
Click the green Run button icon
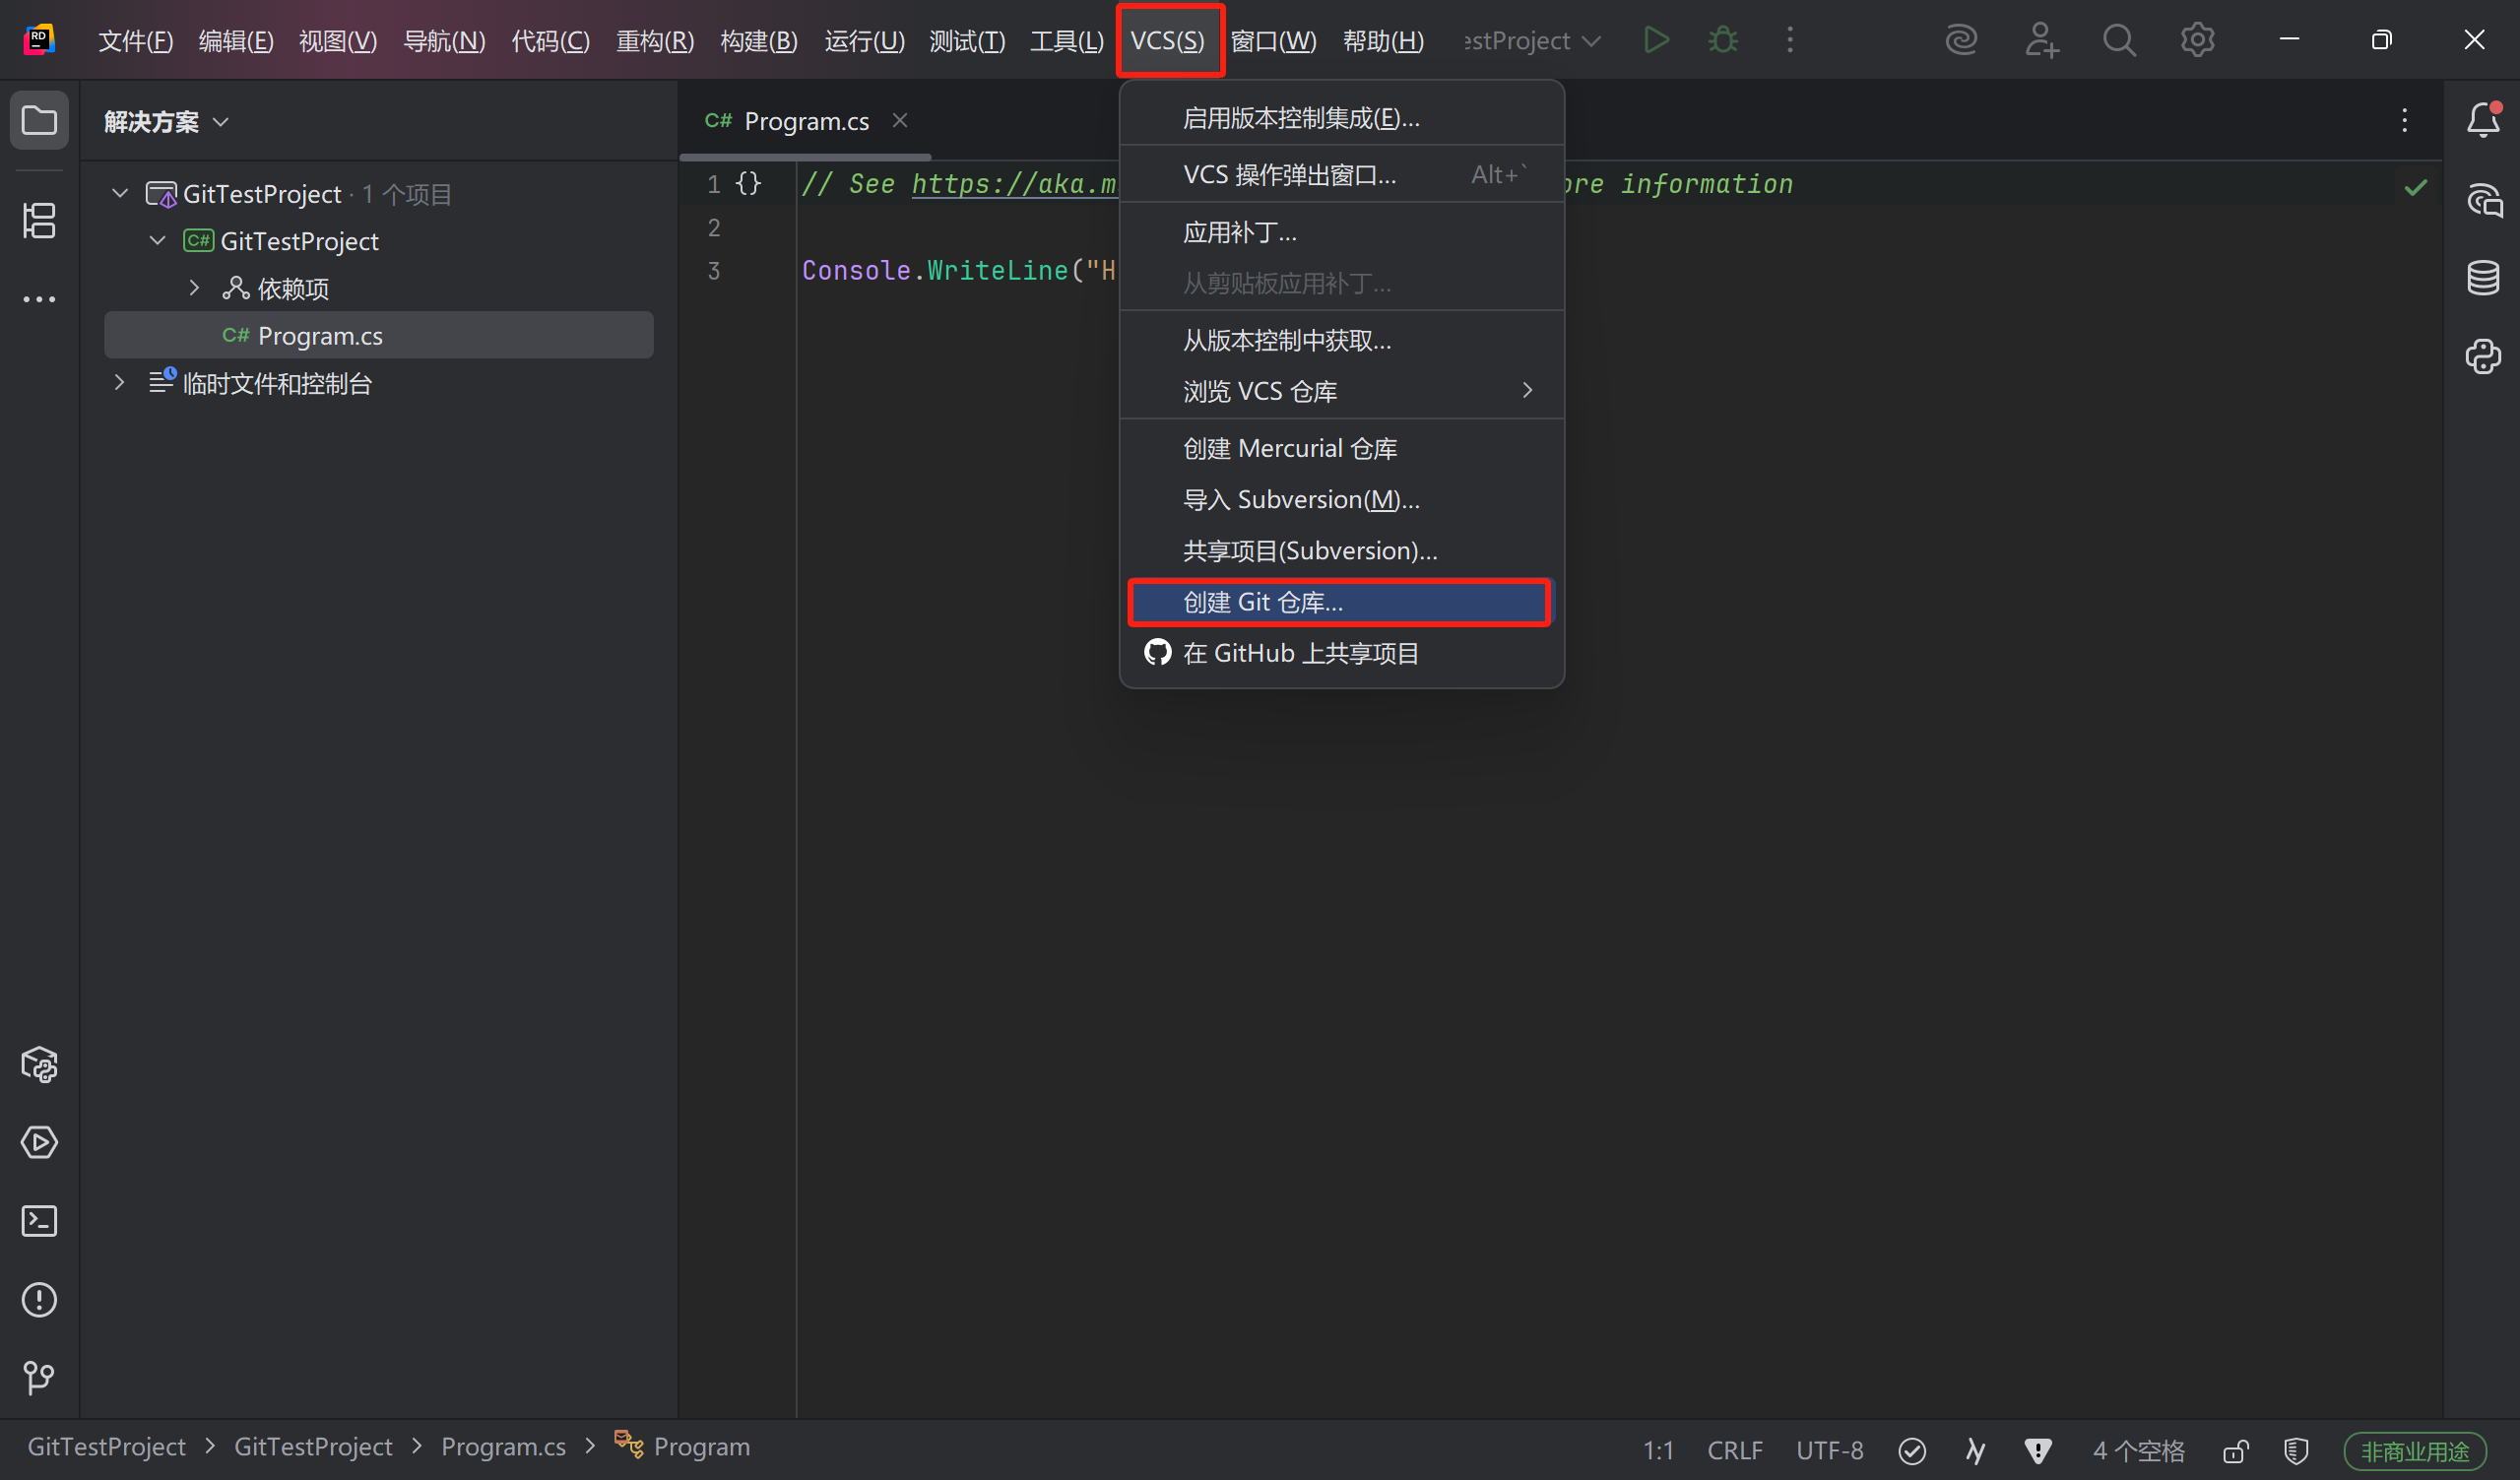[1656, 40]
